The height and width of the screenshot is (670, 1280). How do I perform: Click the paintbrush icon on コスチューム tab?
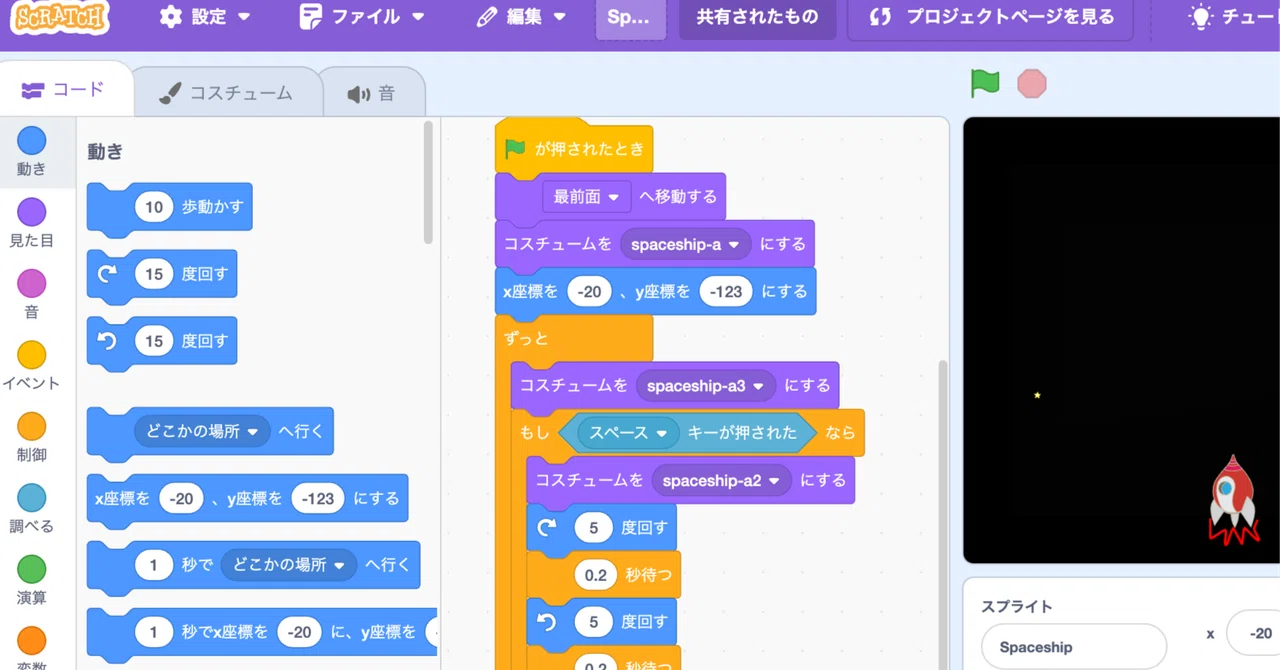click(171, 93)
